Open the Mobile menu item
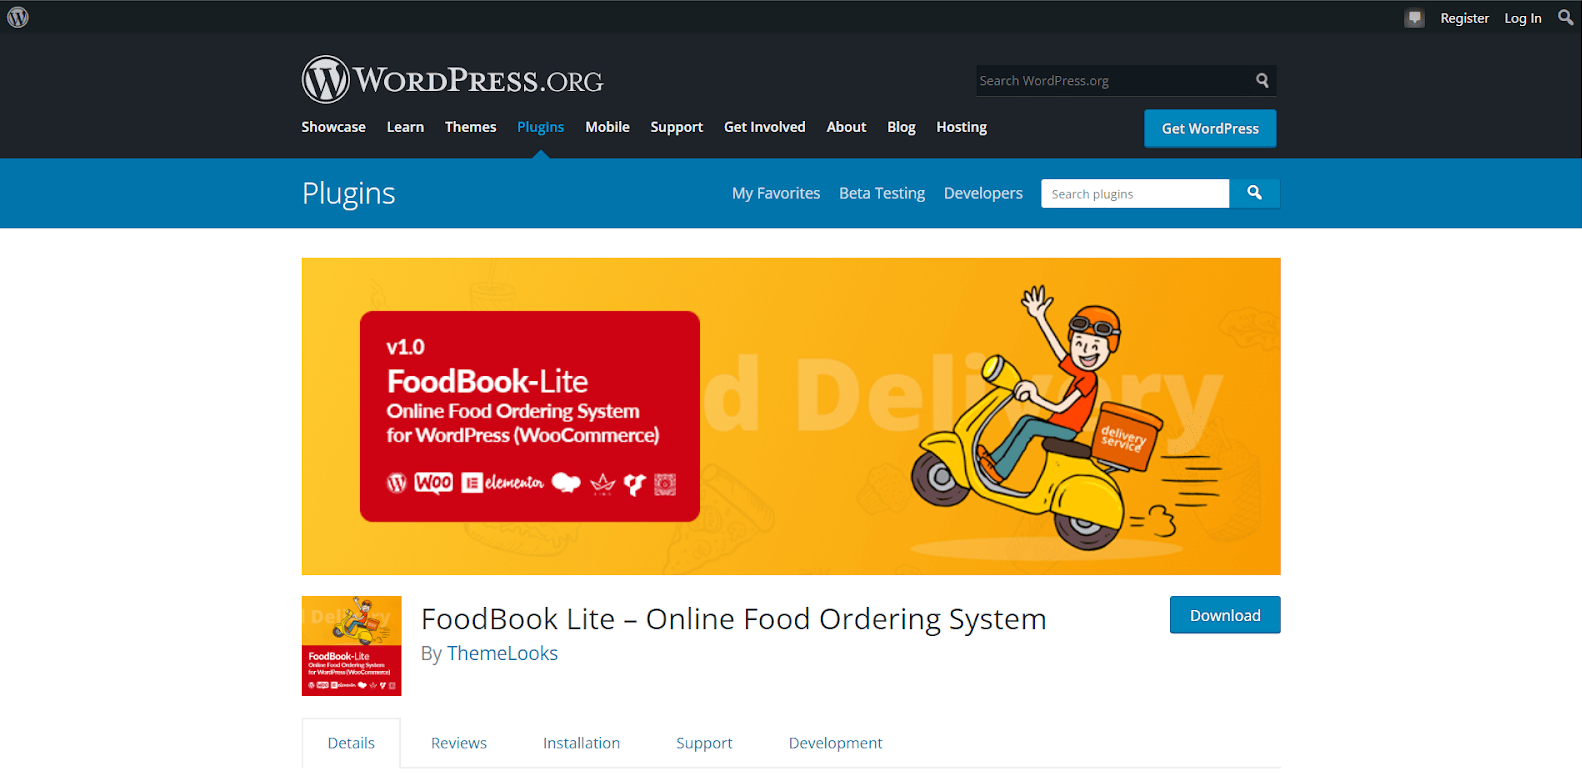1582x782 pixels. coord(607,127)
